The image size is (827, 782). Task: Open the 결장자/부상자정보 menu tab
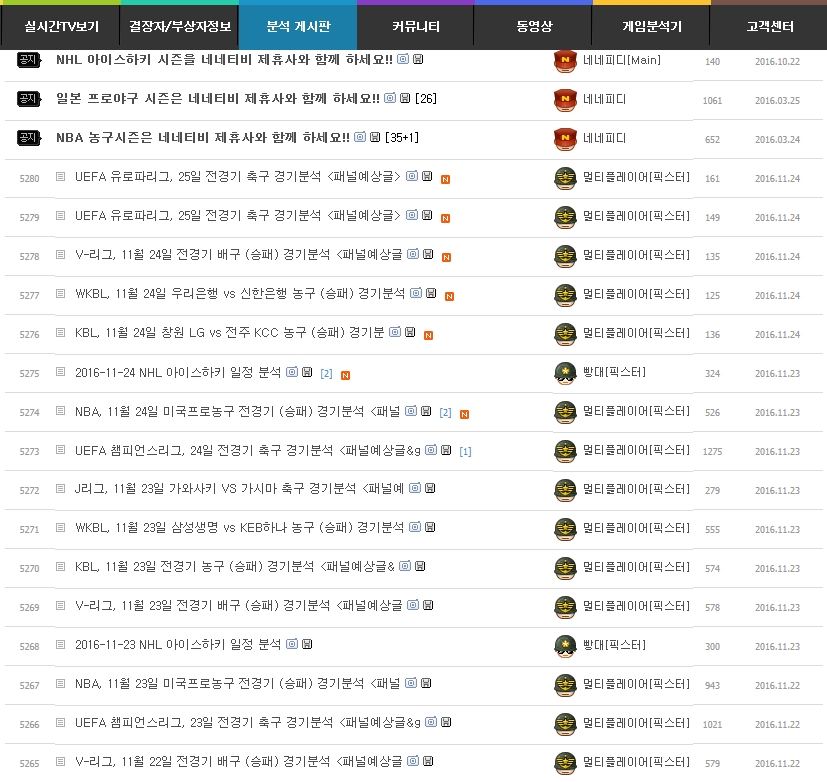[179, 26]
